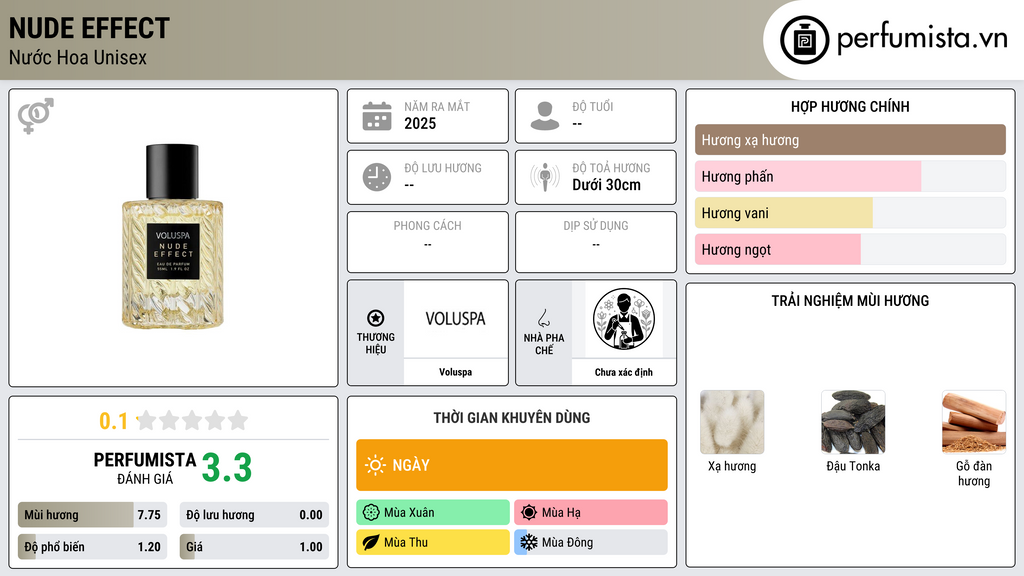This screenshot has height=576, width=1024.
Task: Click the green Mùa Xuân season bar
Action: coord(433,513)
